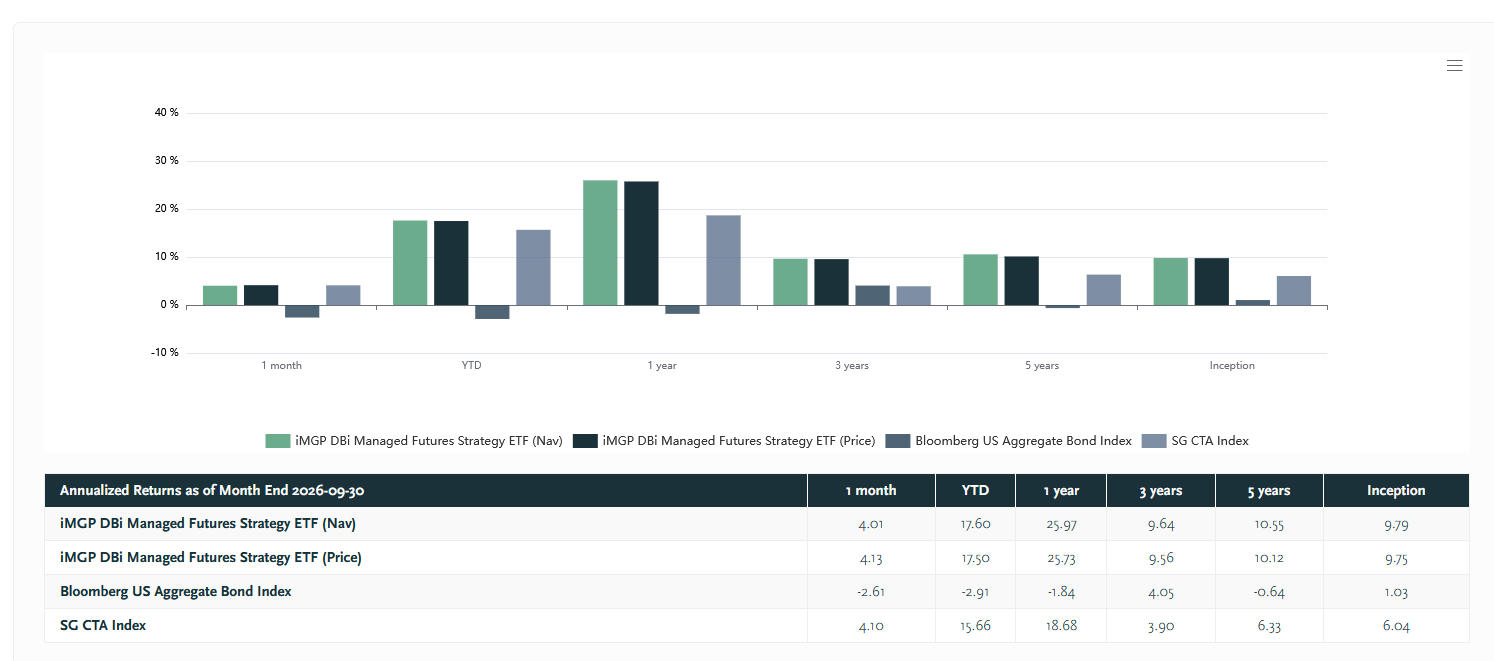Click the SG CTA 5 years value 6.33
The height and width of the screenshot is (661, 1494).
click(1269, 626)
